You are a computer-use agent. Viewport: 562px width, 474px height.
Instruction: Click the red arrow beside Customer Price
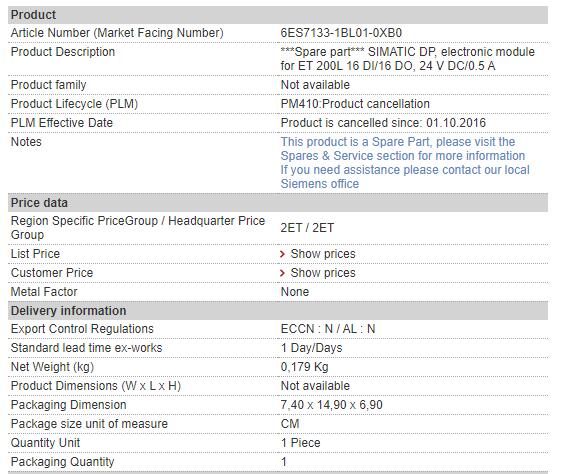[x=282, y=273]
